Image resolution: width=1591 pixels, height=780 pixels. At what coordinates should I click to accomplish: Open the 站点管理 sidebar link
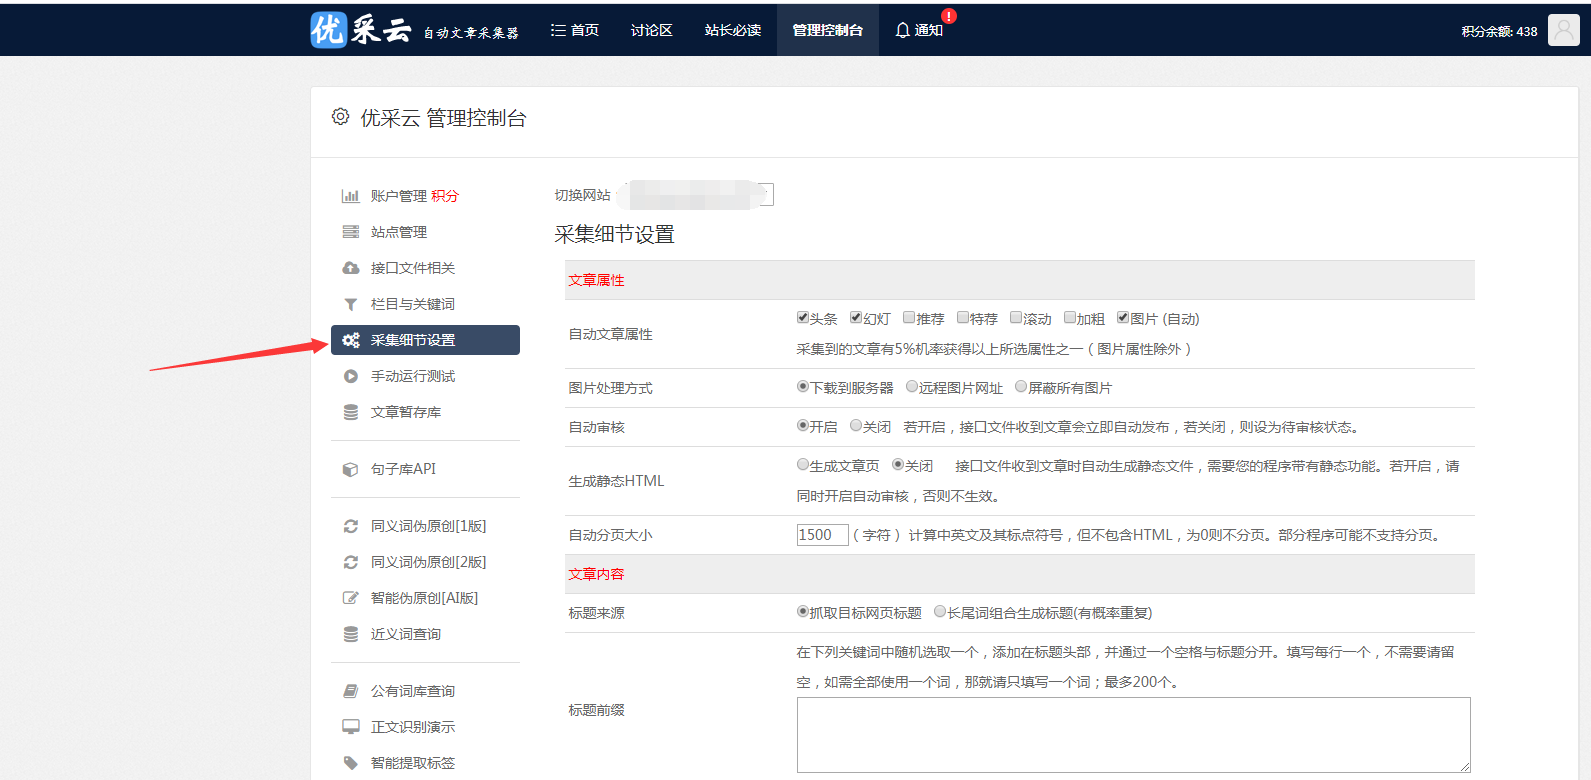[x=398, y=232]
